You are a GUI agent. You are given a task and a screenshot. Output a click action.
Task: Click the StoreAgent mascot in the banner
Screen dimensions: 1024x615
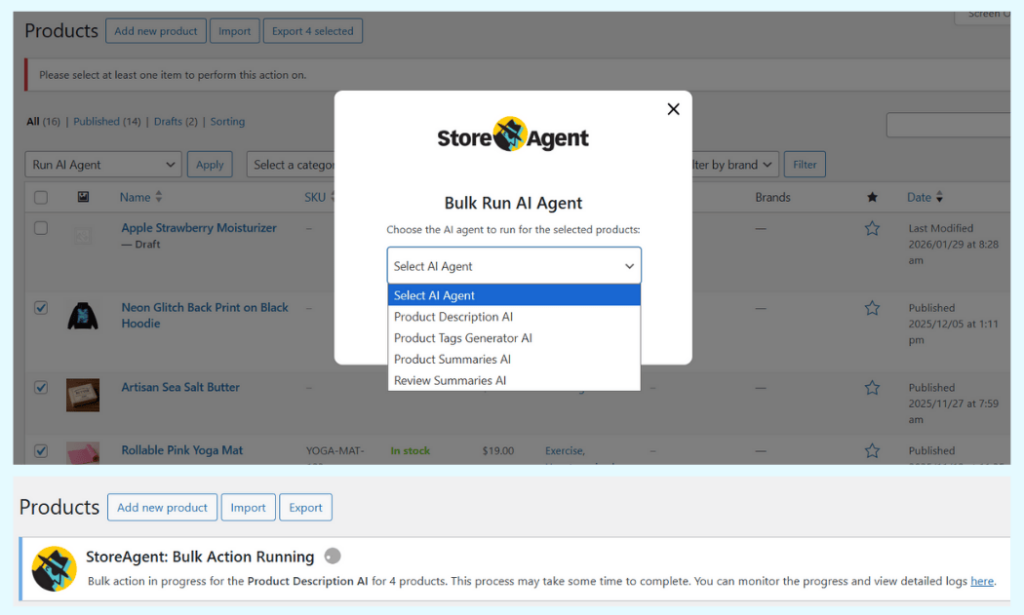[52, 568]
